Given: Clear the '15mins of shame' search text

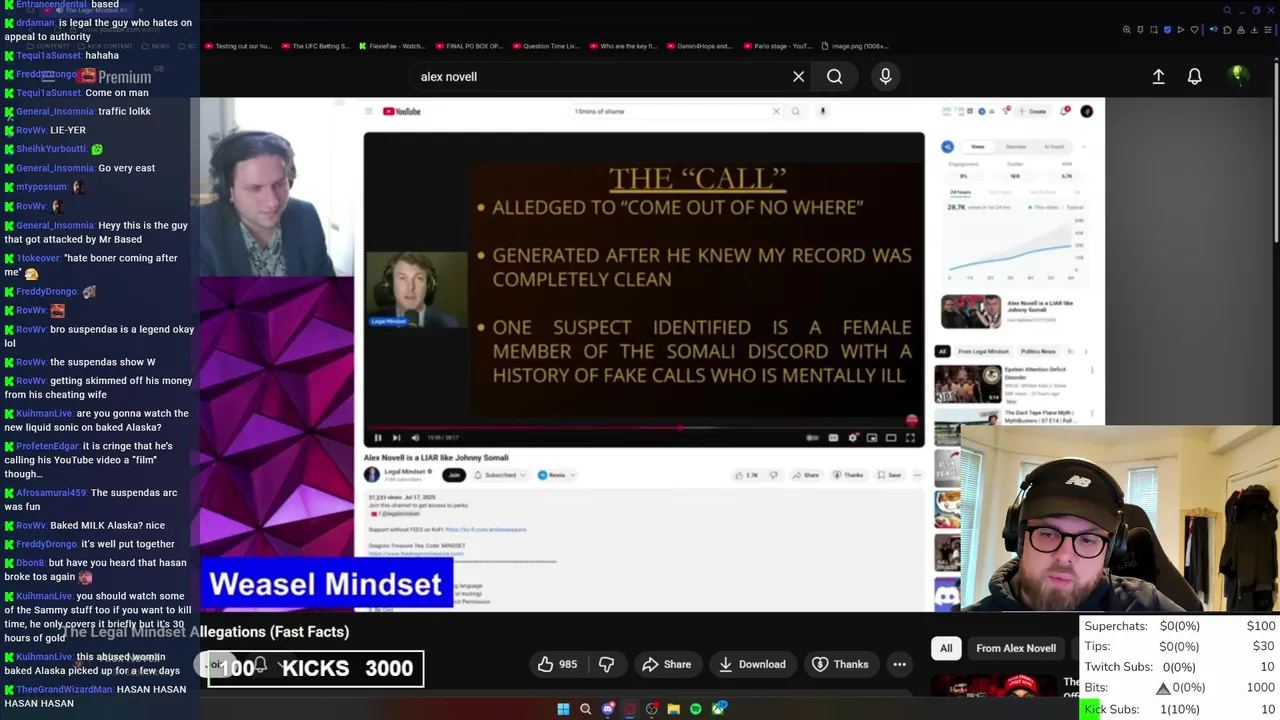Looking at the screenshot, I should click(776, 111).
